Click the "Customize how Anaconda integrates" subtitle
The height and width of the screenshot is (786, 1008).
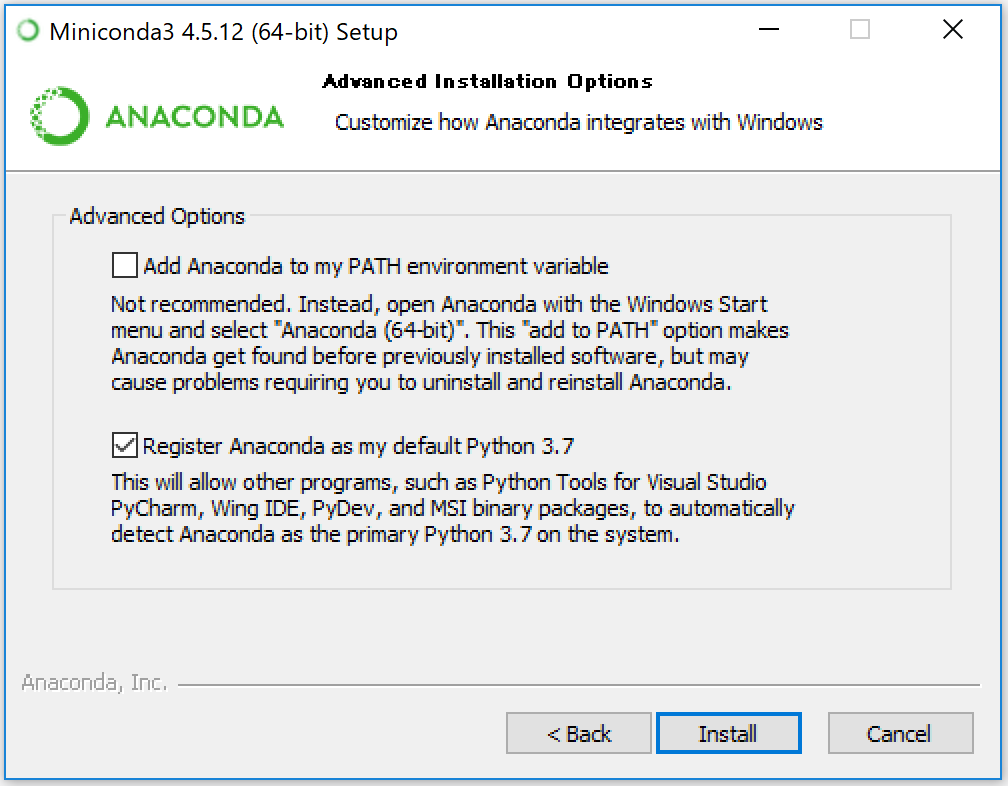(x=579, y=122)
